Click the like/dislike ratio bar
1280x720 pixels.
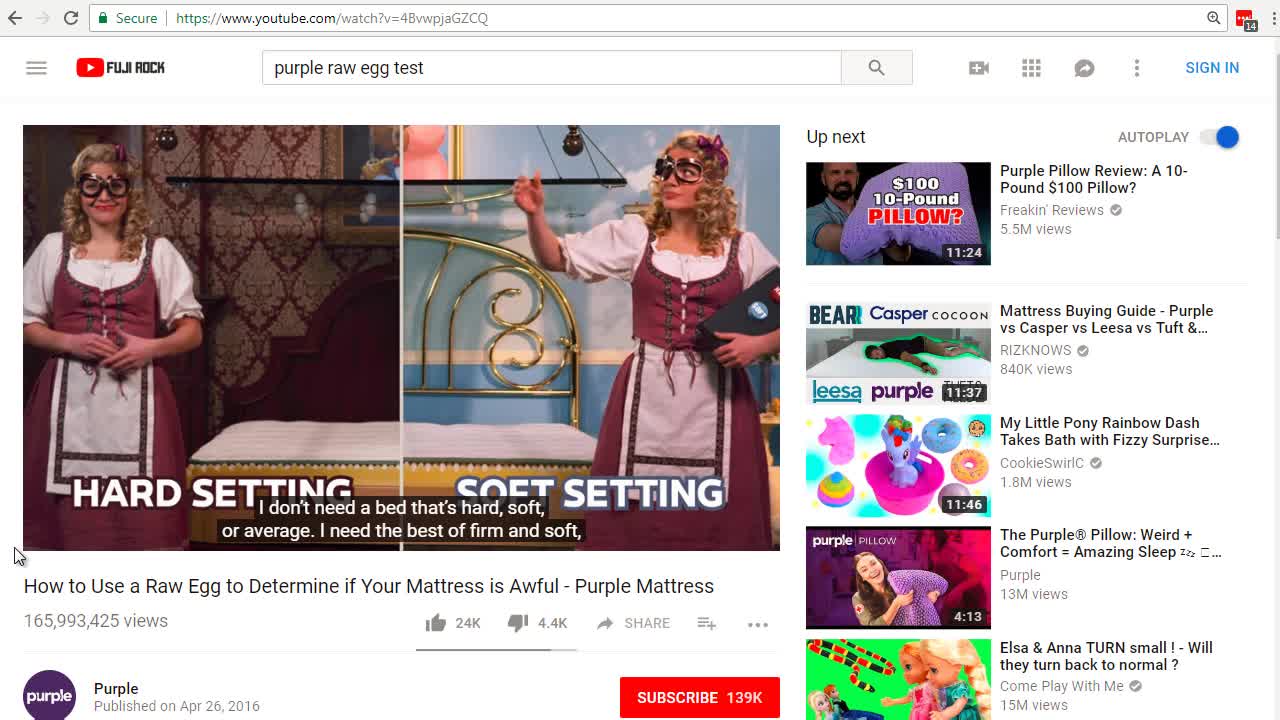(x=496, y=650)
